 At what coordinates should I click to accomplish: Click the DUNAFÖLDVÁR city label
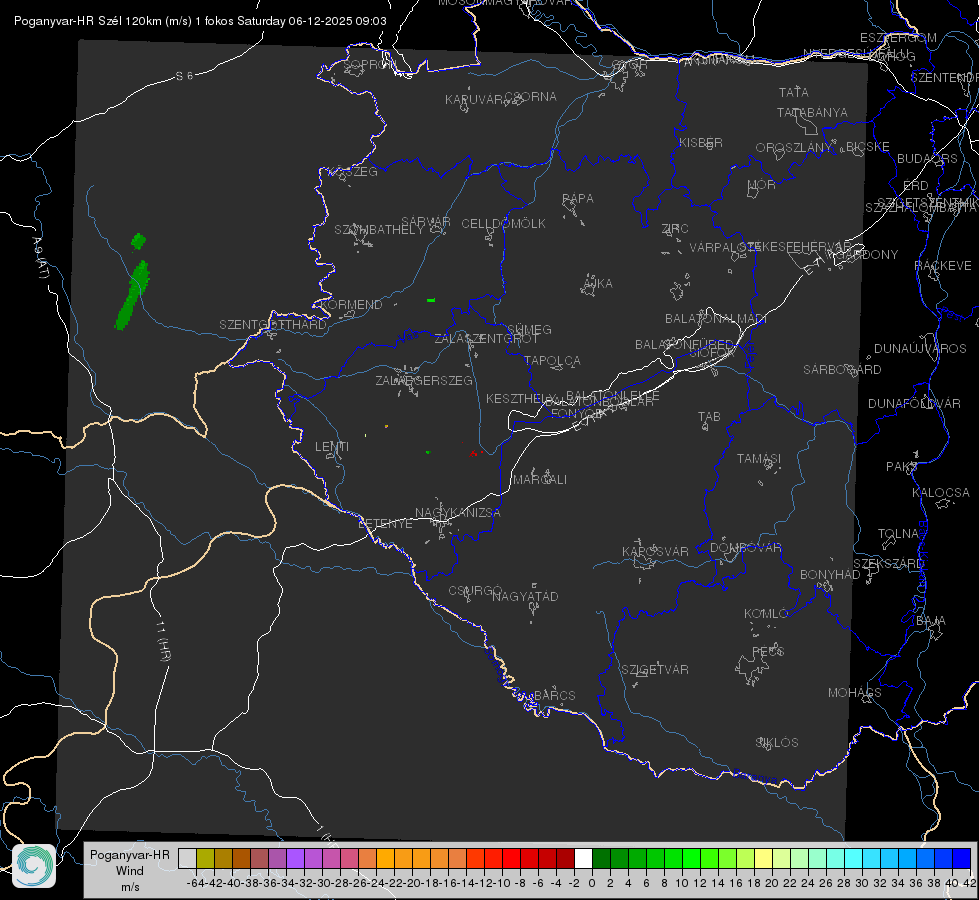click(914, 403)
